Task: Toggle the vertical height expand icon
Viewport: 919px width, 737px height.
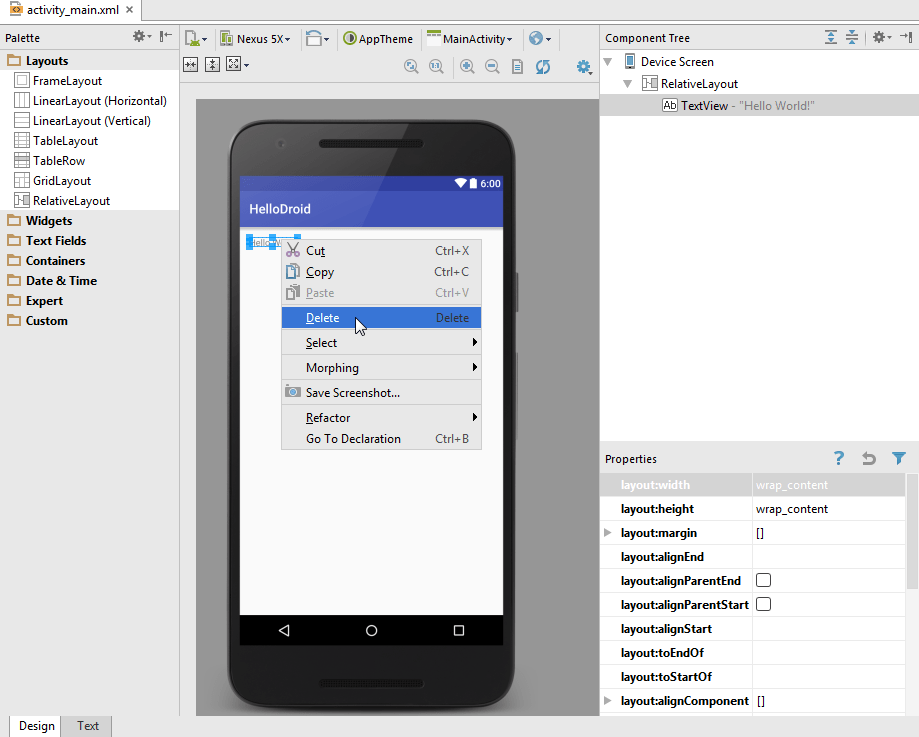Action: tap(212, 64)
